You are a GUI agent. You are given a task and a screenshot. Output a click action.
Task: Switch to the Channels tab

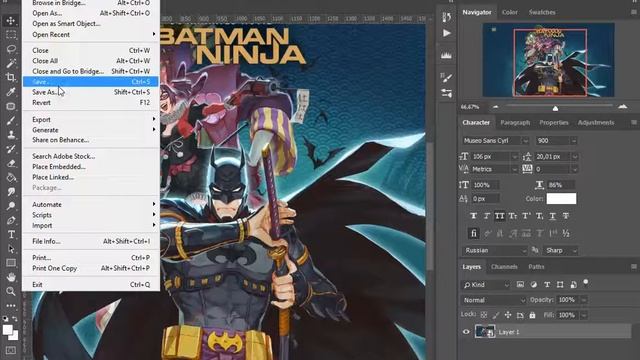(x=504, y=267)
